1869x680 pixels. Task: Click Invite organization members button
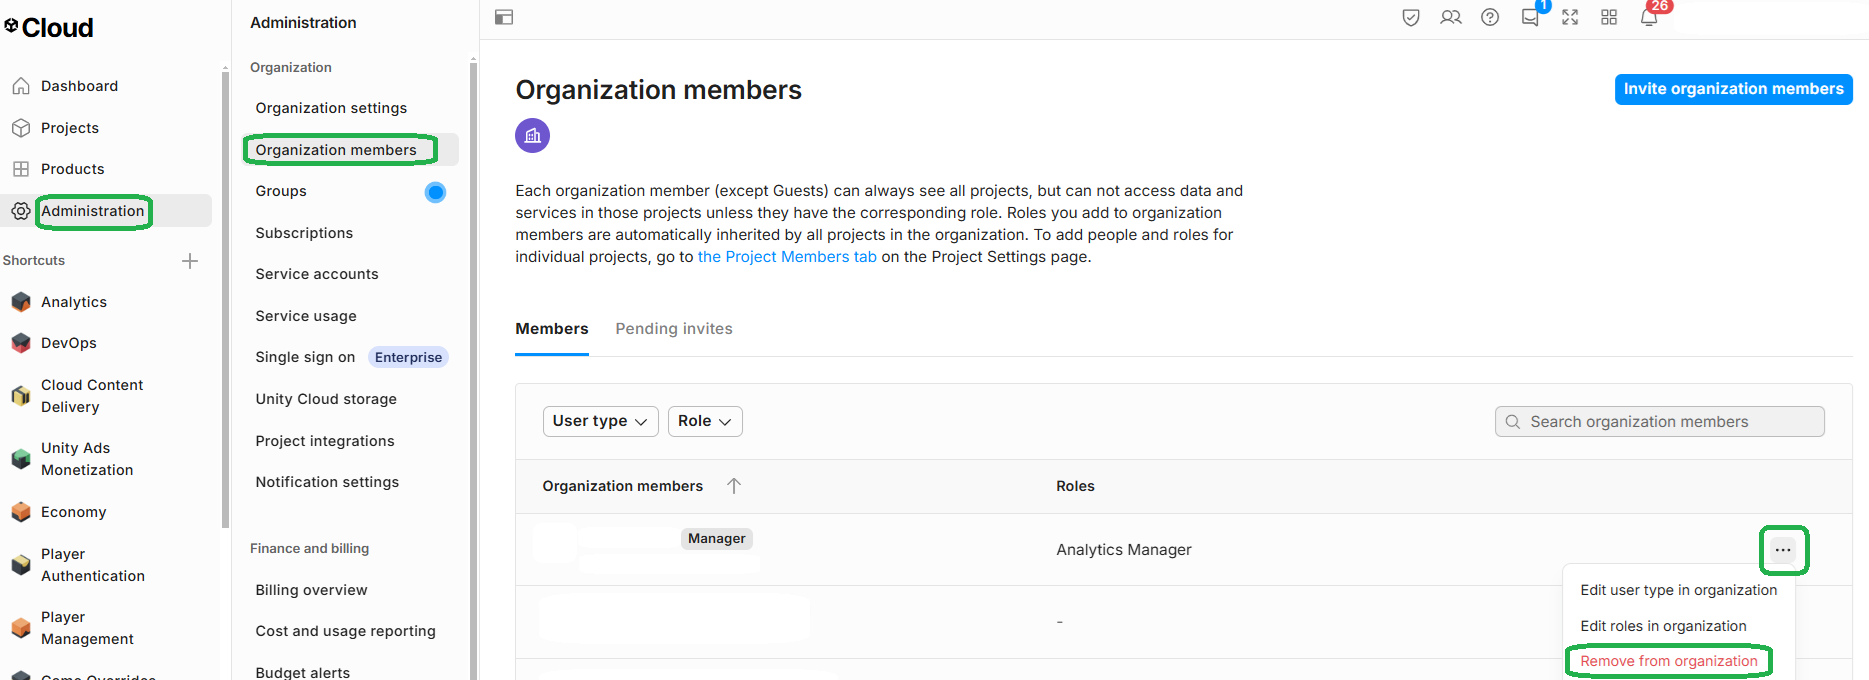(x=1733, y=89)
